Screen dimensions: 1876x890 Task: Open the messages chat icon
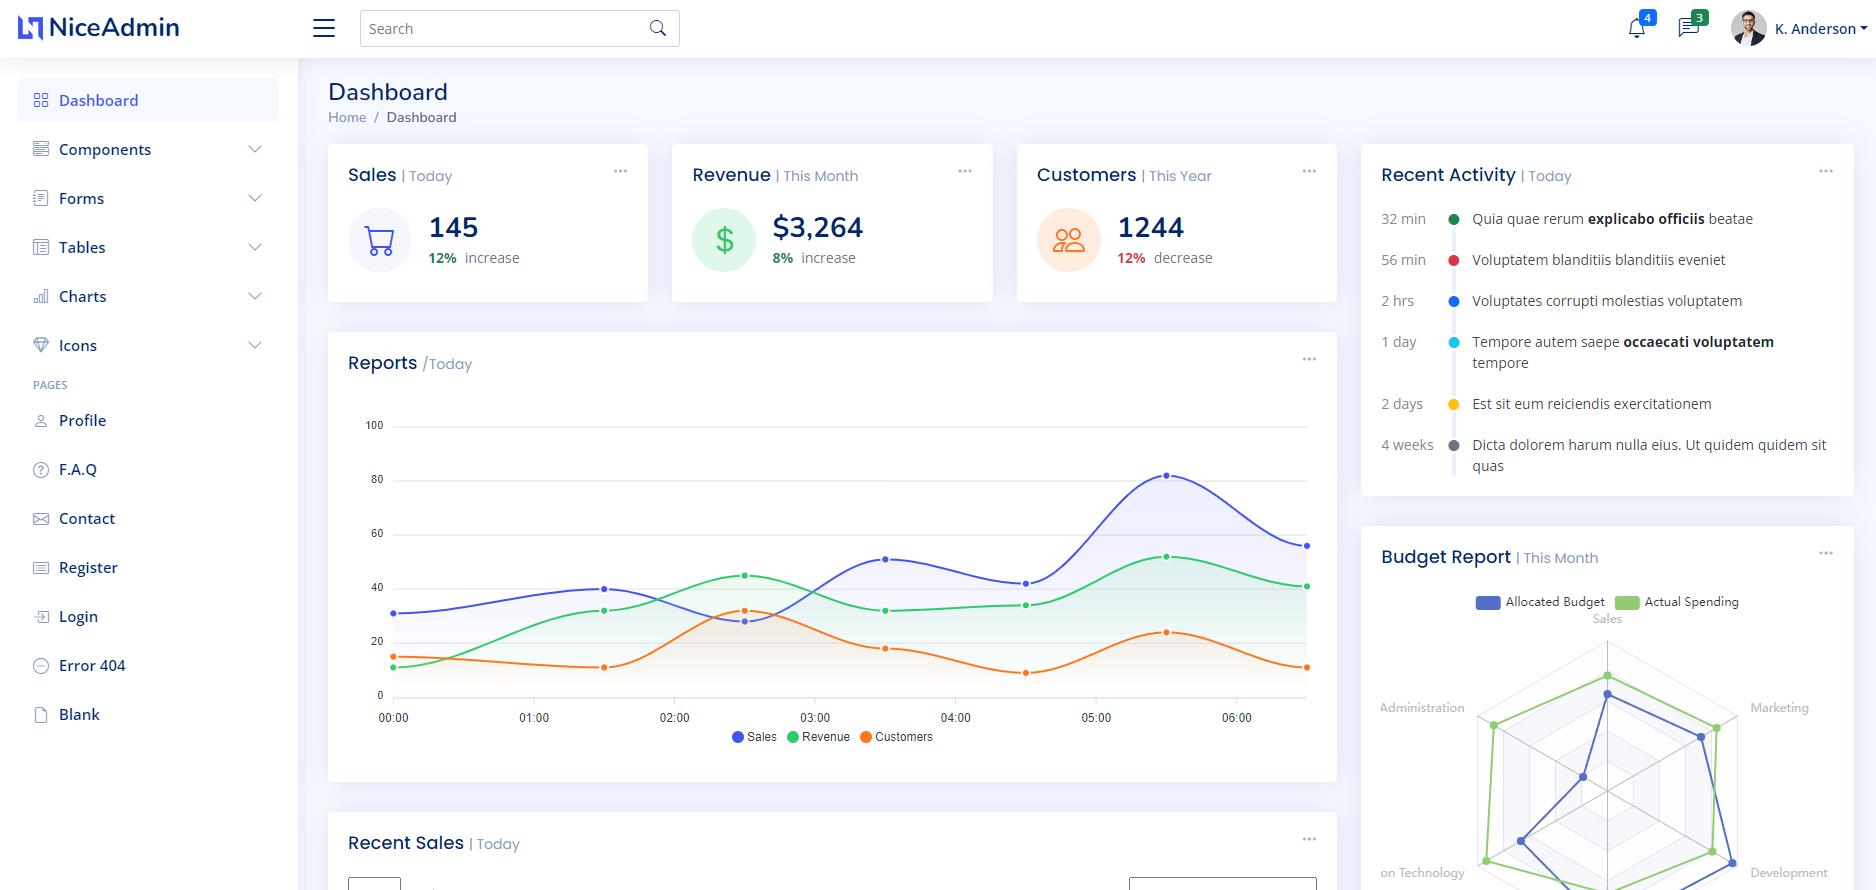tap(1689, 27)
